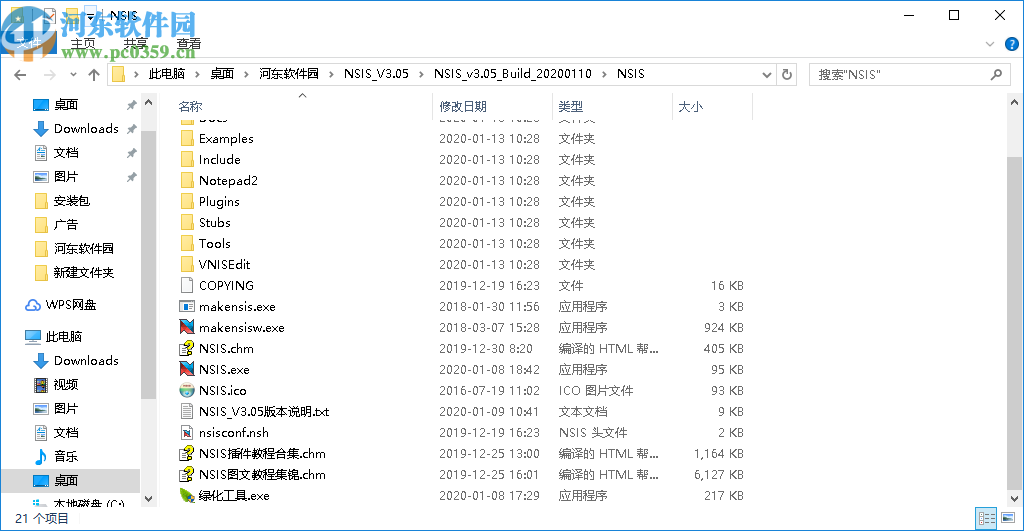
Task: Expand the chevron before 此电脑 in breadcrumb
Action: 136,74
